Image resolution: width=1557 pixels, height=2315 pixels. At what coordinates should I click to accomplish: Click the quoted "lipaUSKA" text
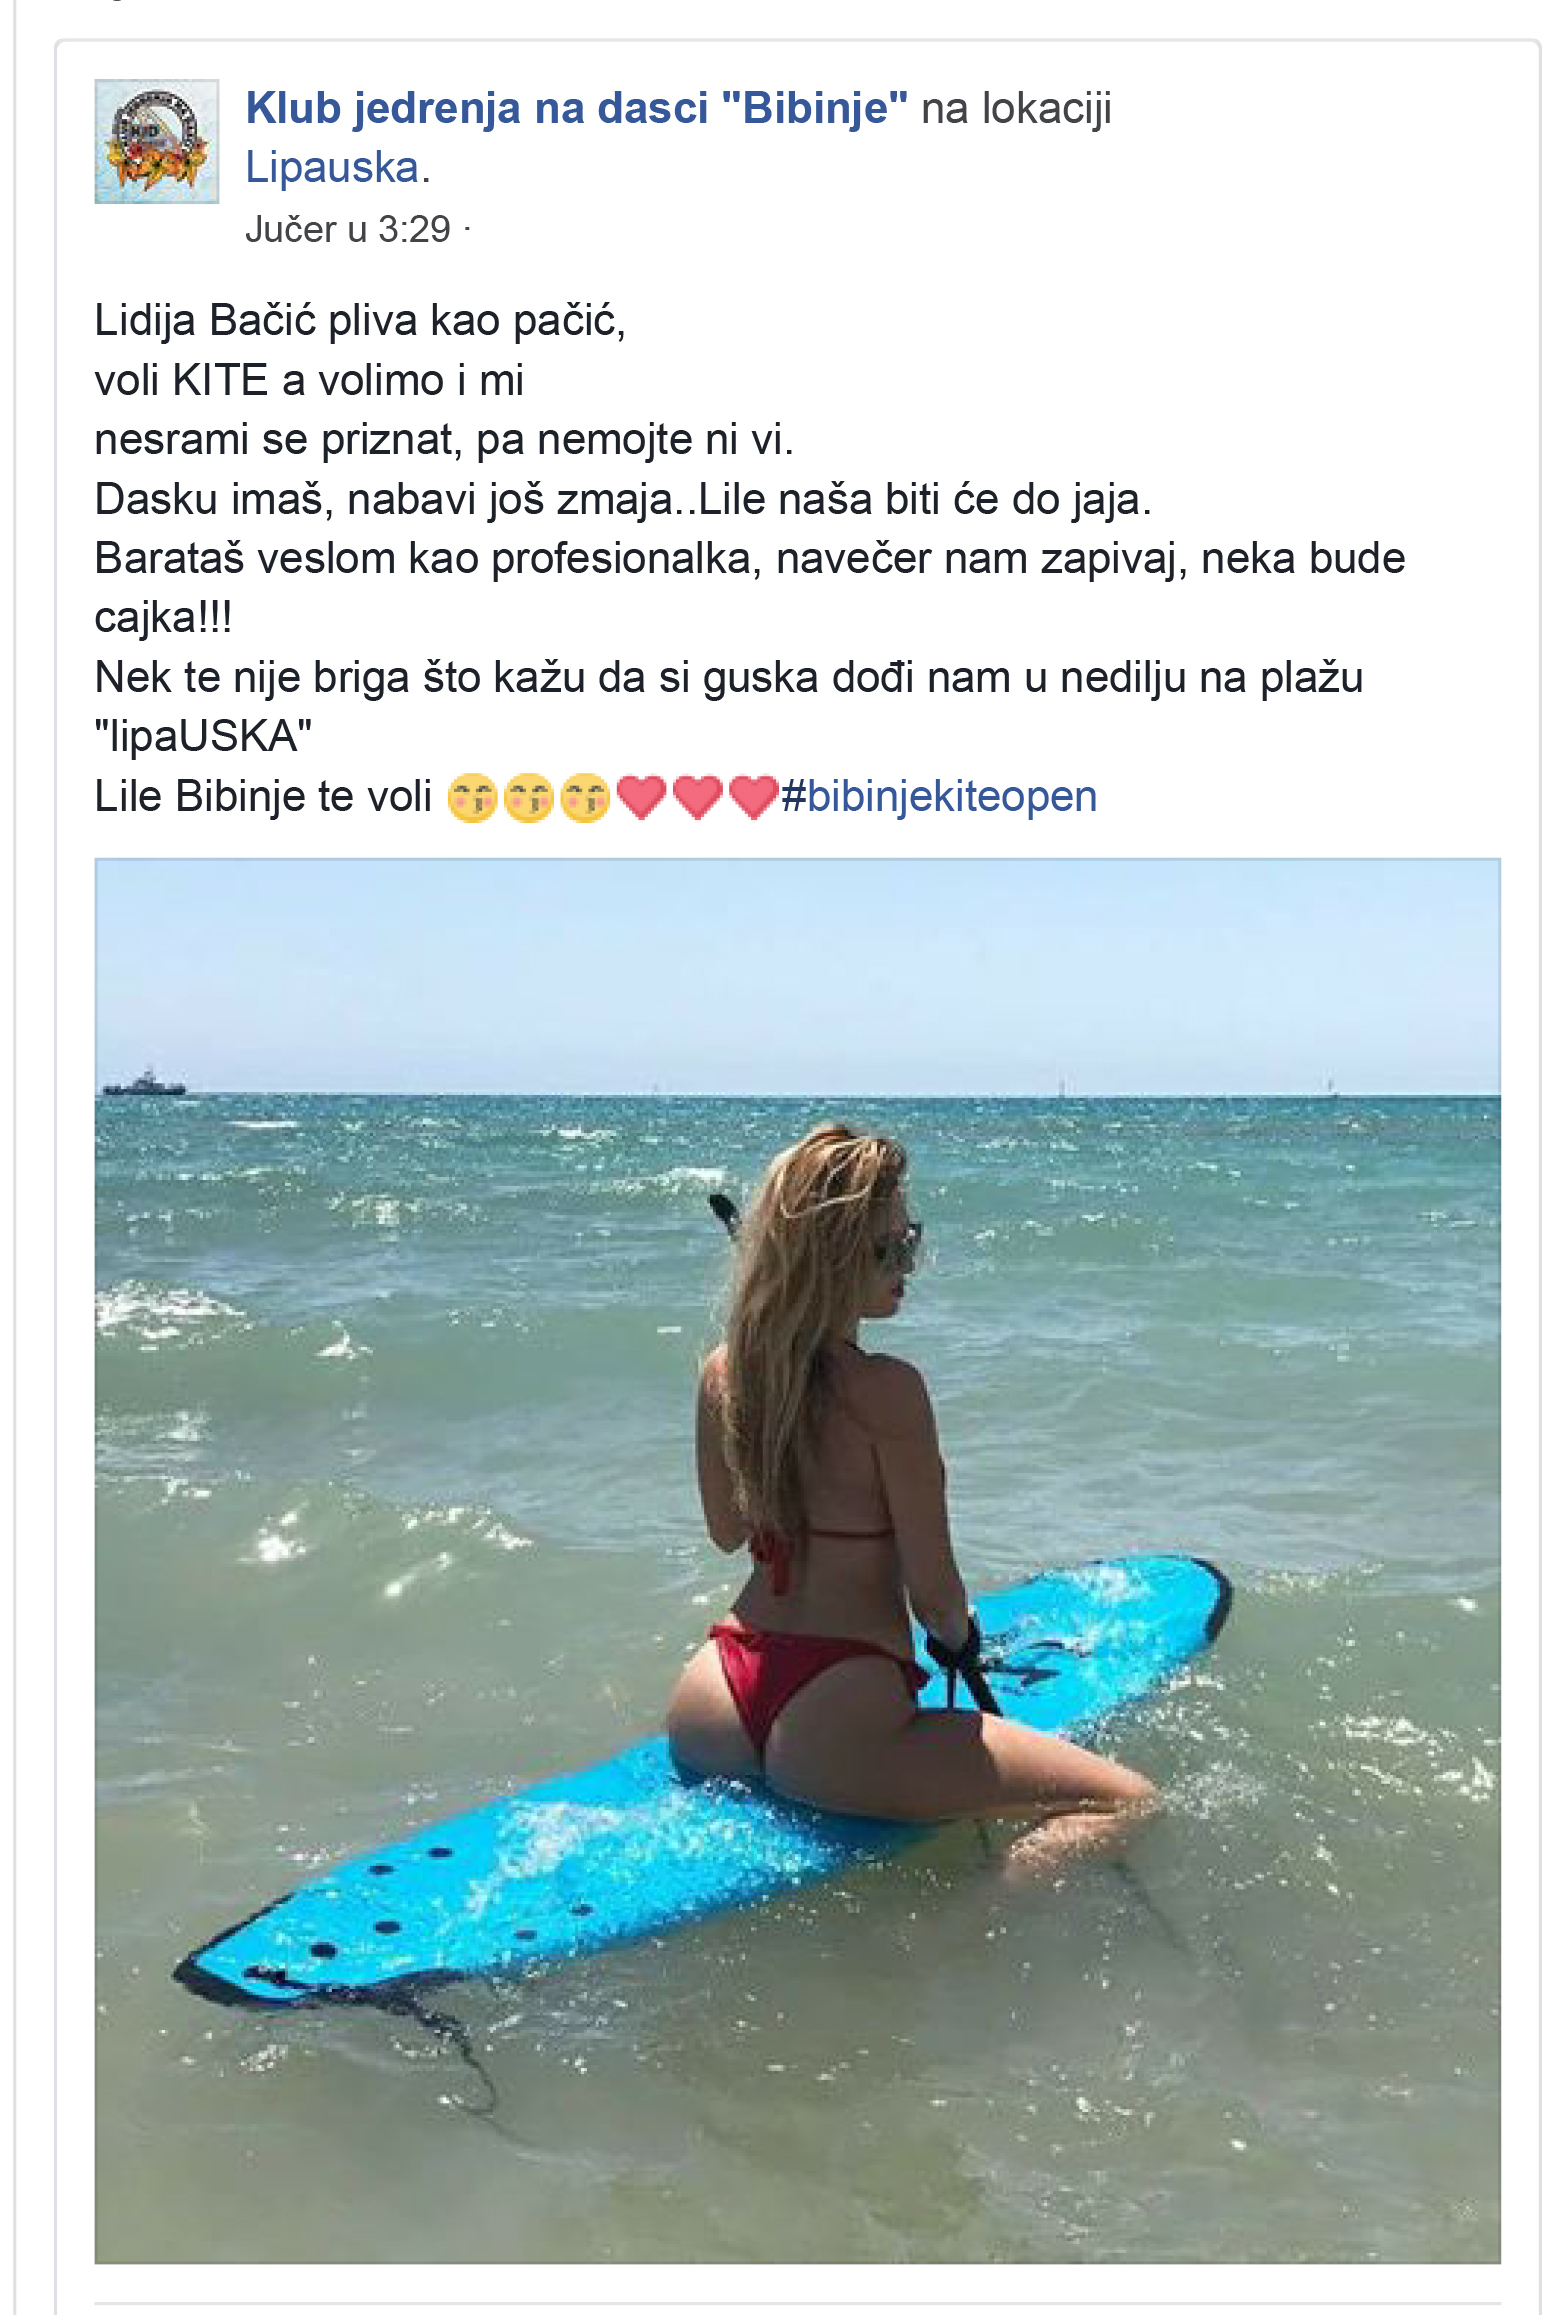[203, 737]
